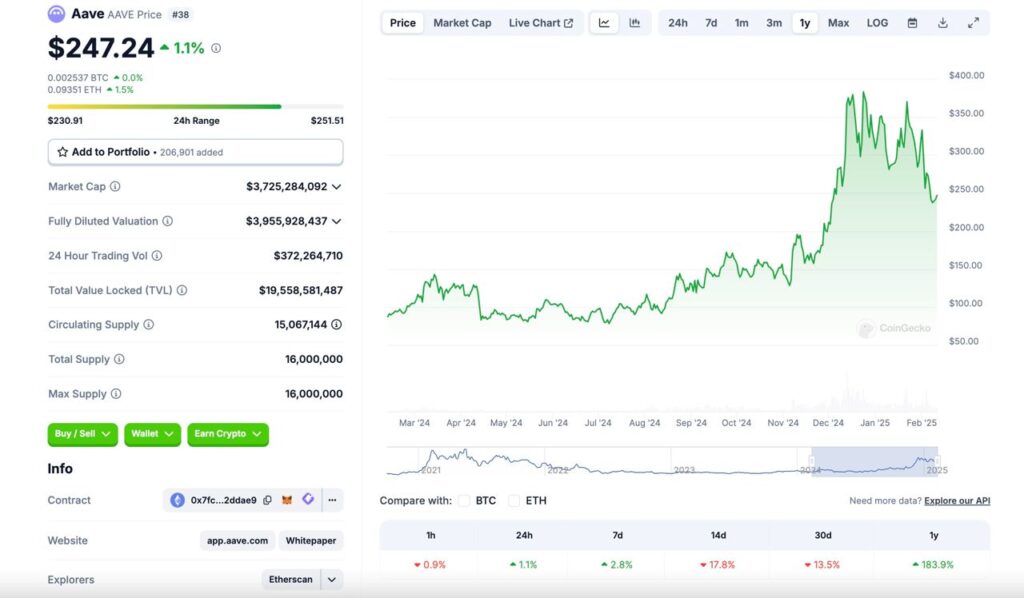Click Add to Portfolio button
Image resolution: width=1024 pixels, height=598 pixels.
point(195,152)
